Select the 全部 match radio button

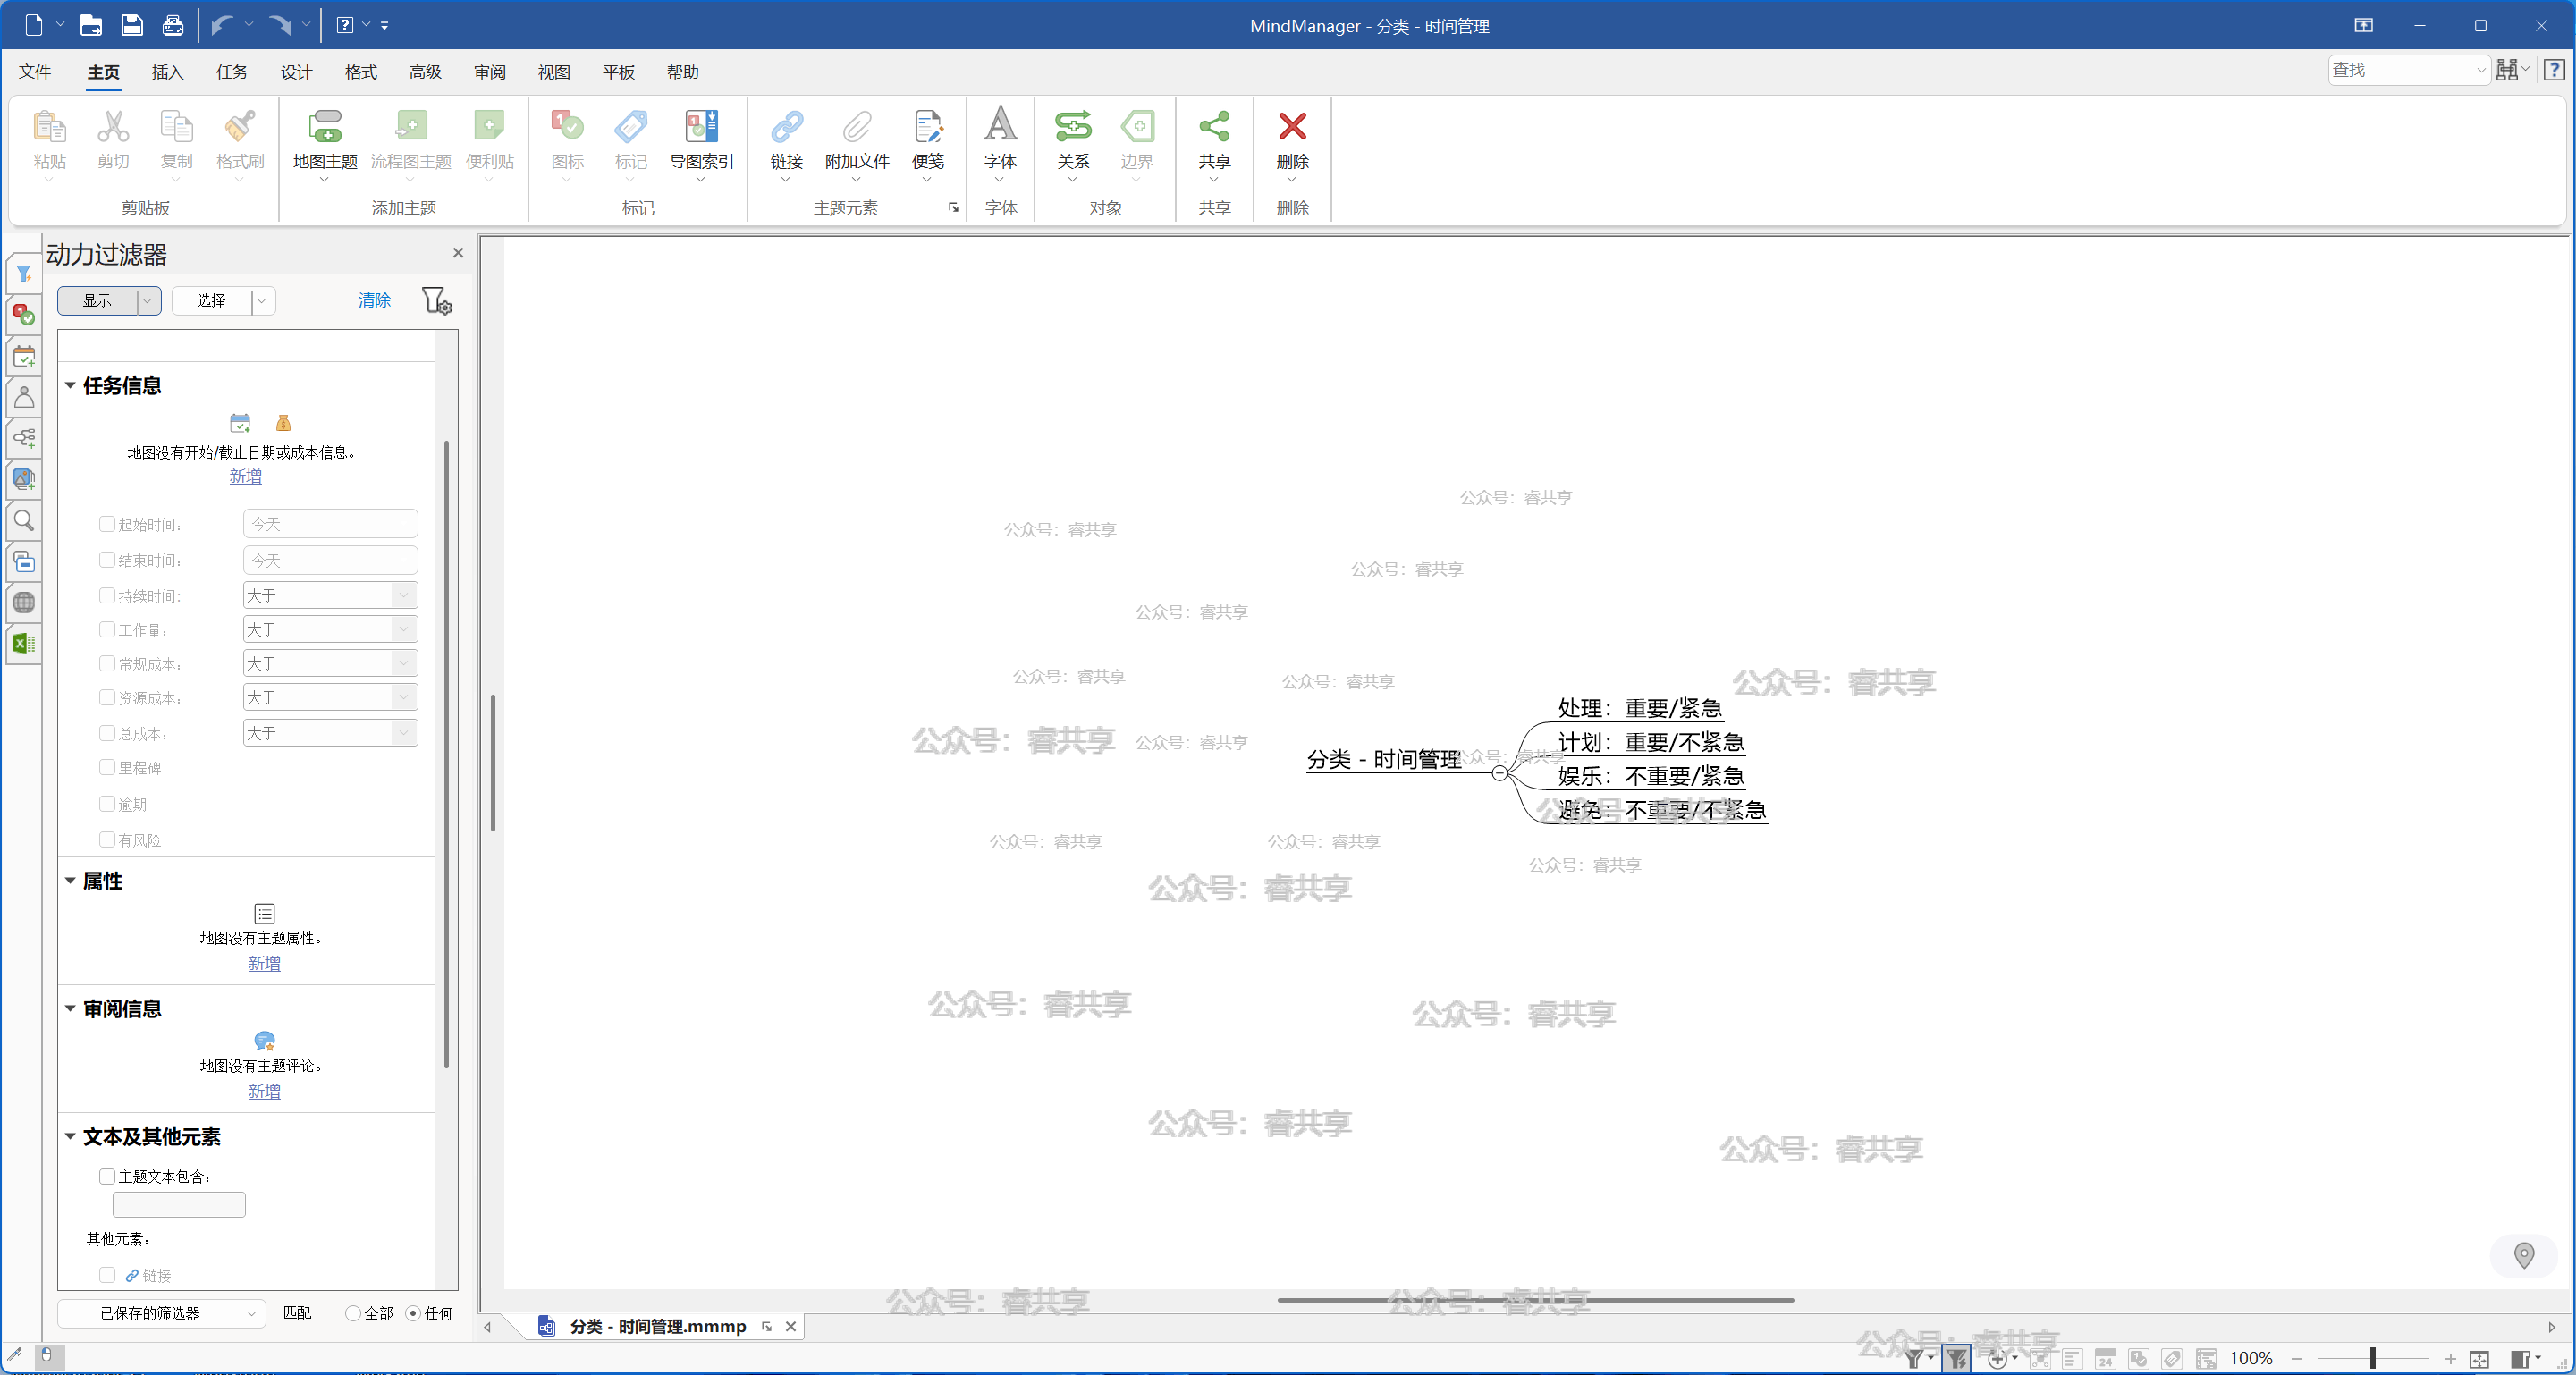(353, 1313)
